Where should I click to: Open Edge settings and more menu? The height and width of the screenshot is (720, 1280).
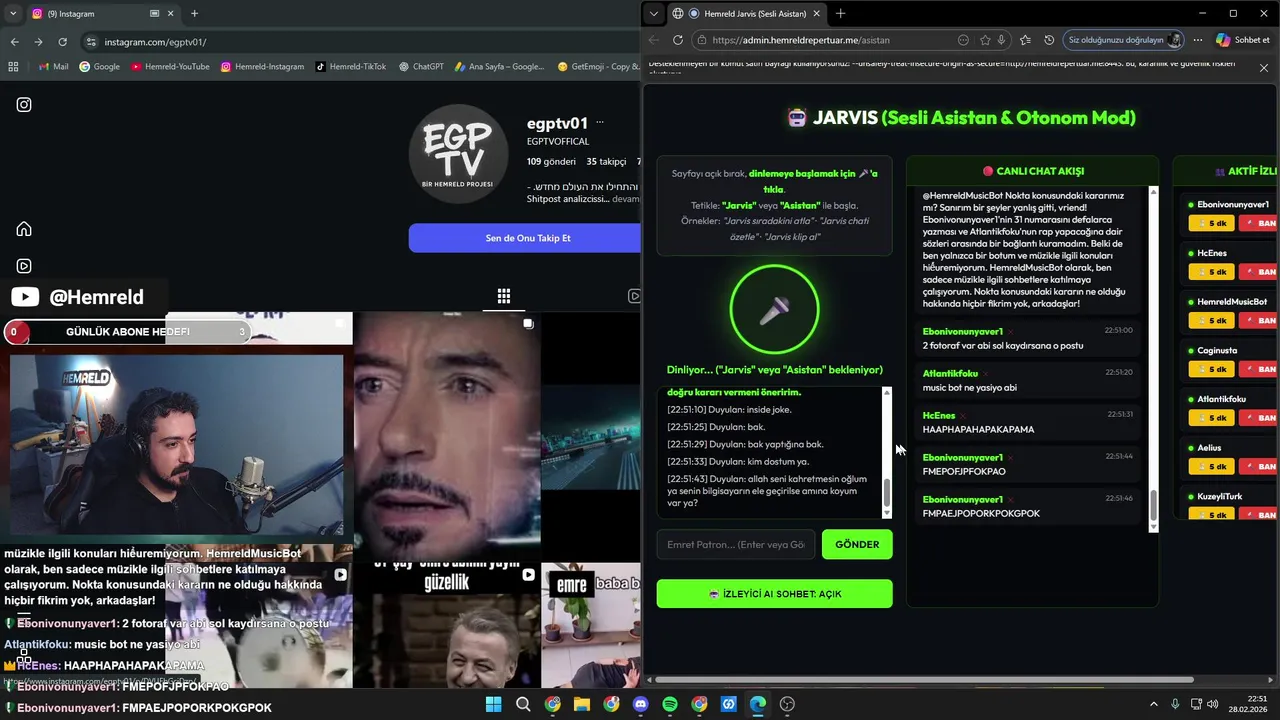coord(1197,40)
